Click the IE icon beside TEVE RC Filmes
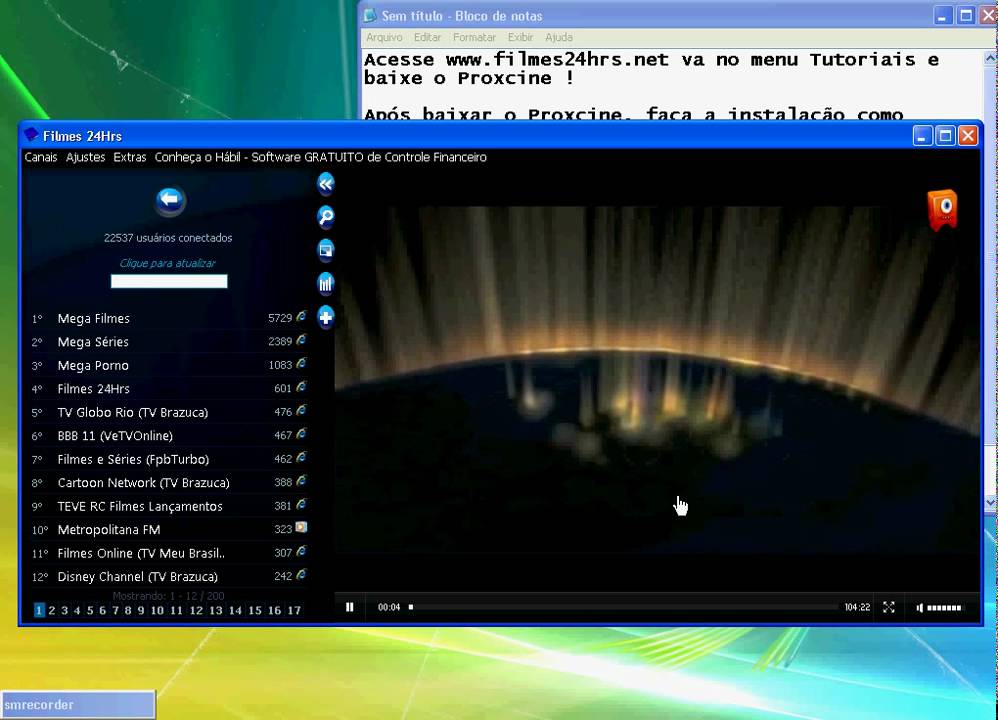Viewport: 998px width, 720px height. pos(301,504)
